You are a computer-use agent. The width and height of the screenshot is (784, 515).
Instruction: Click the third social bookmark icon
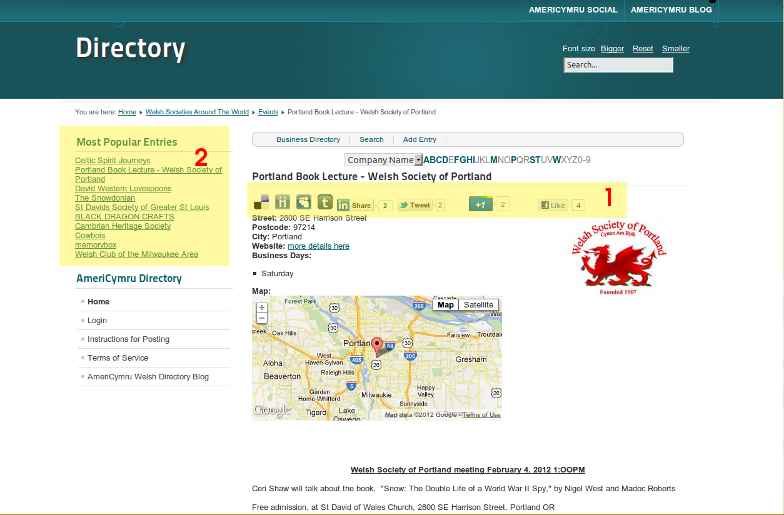pos(304,202)
